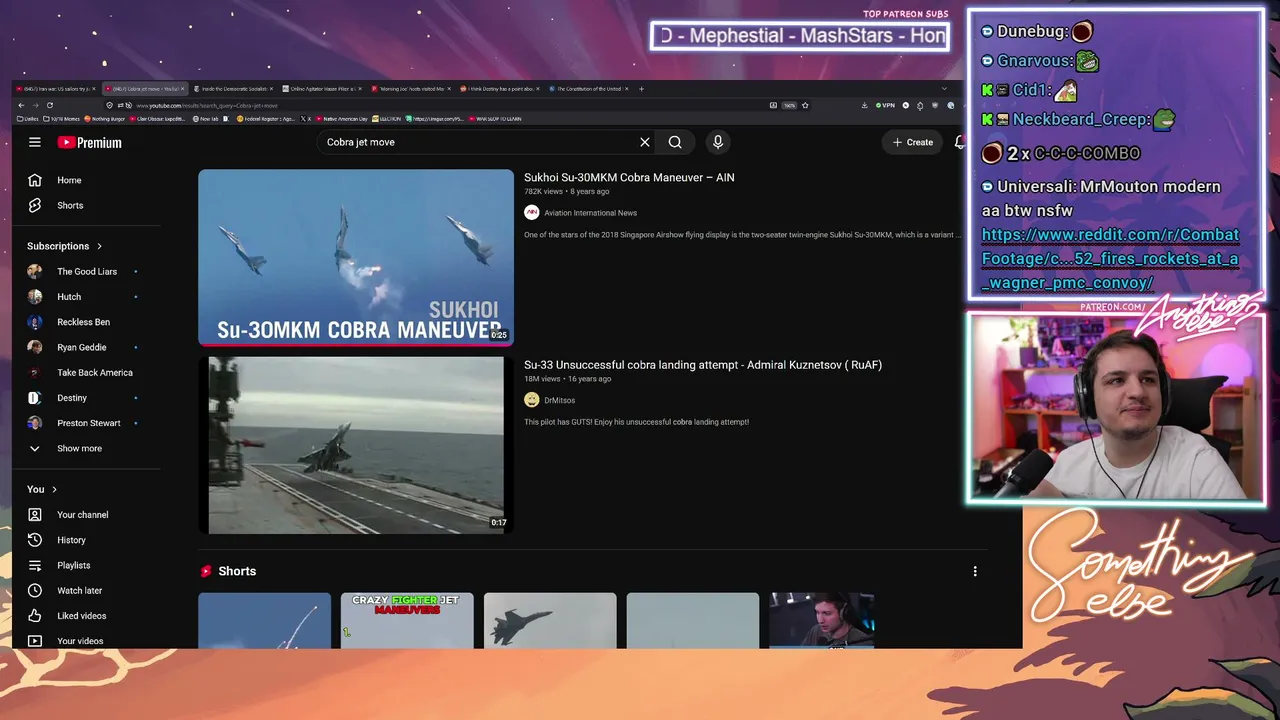This screenshot has width=1280, height=720.
Task: Open the Crazy Fighter Jet Maneuvers short
Action: (x=407, y=620)
